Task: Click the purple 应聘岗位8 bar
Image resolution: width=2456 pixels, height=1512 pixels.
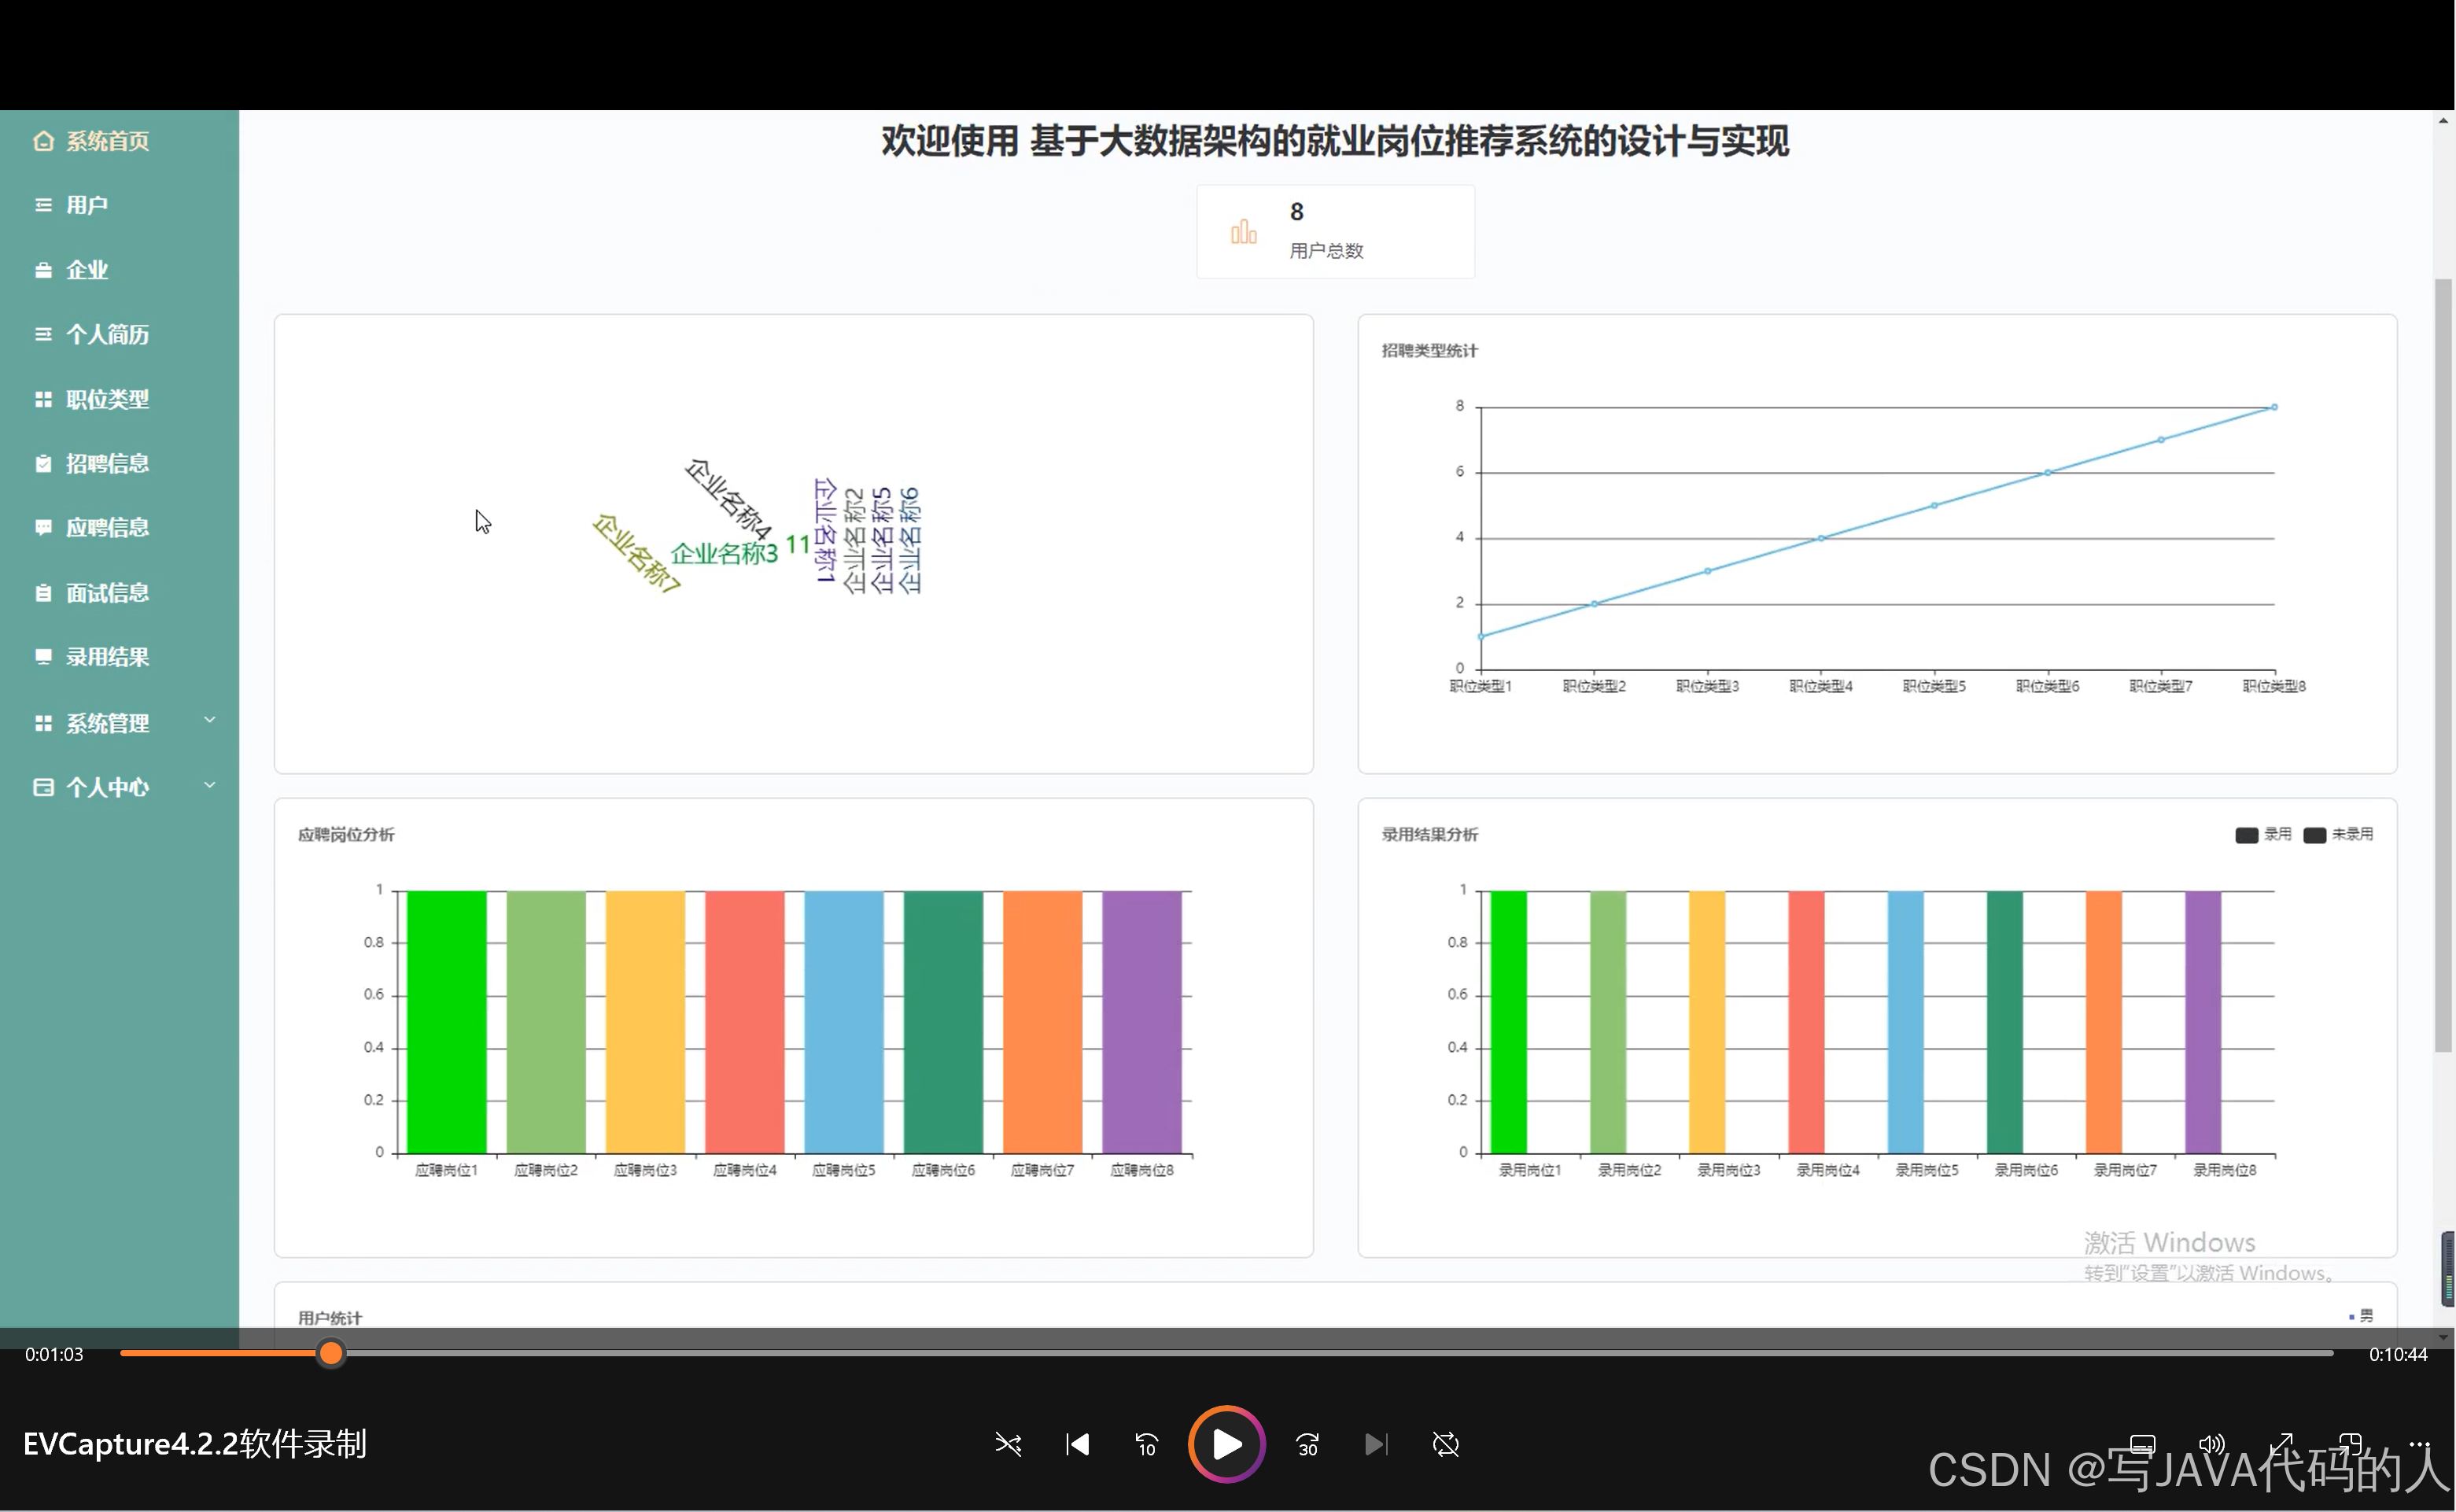Action: point(1141,1021)
